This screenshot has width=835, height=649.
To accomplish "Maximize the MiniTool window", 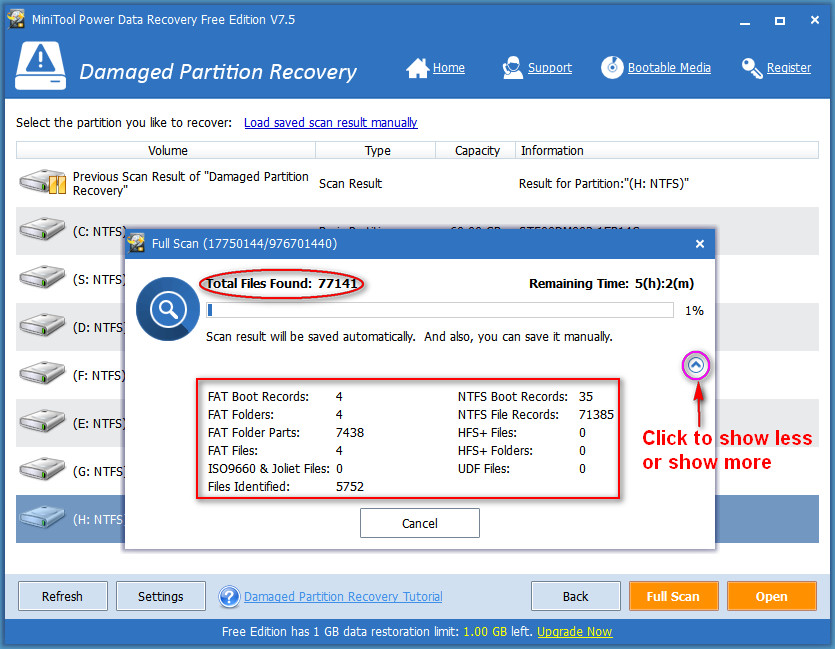I will [x=780, y=21].
